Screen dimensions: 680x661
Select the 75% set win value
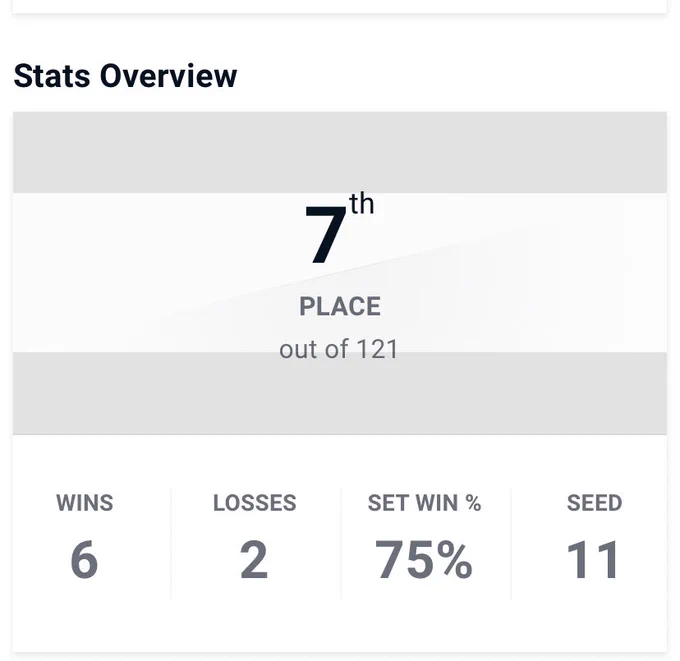[424, 560]
